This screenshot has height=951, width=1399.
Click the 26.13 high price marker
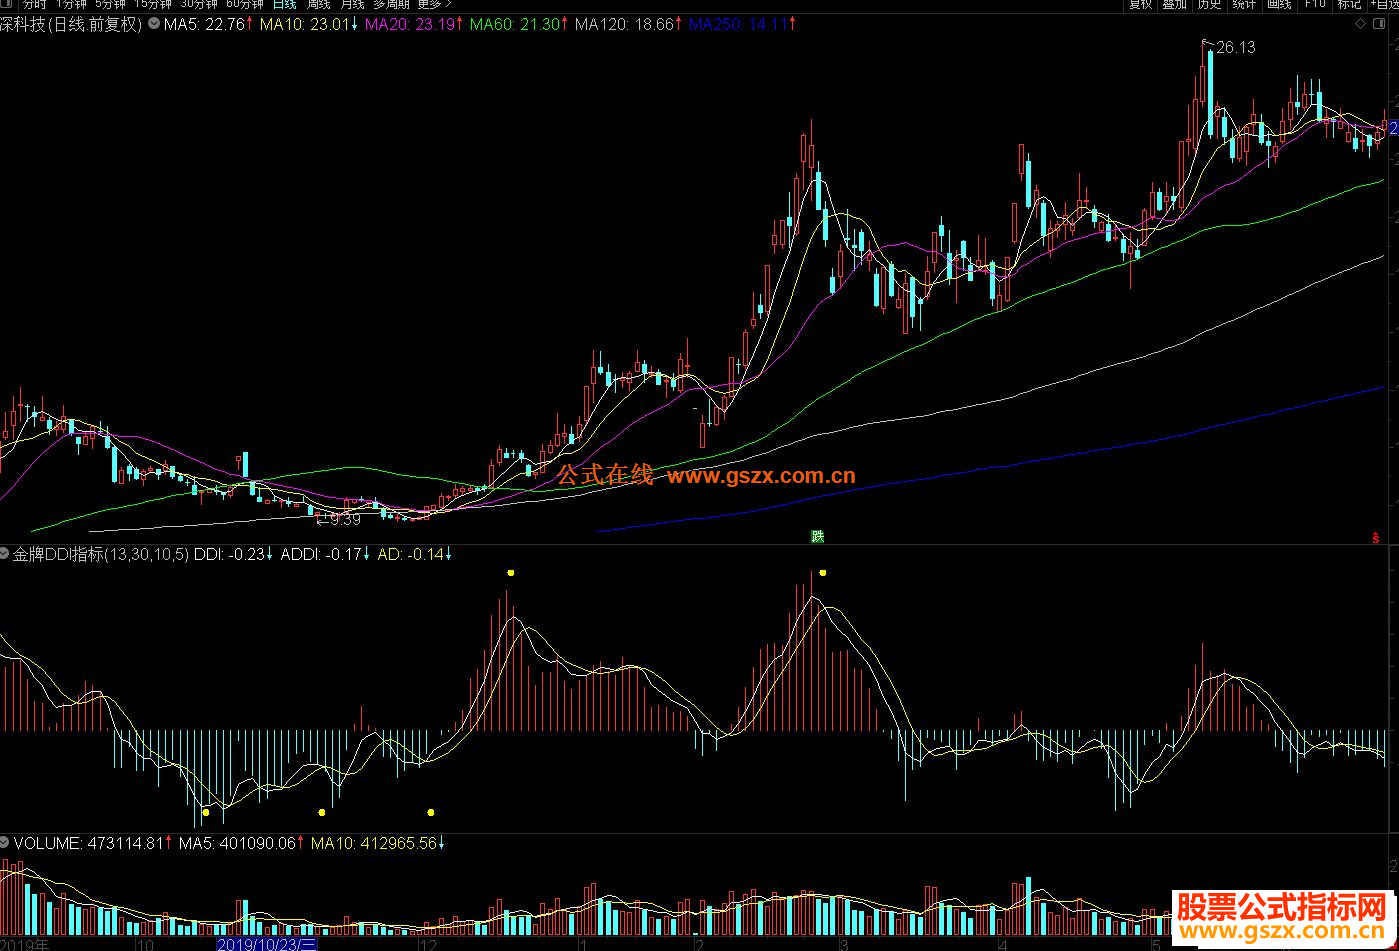(1236, 47)
